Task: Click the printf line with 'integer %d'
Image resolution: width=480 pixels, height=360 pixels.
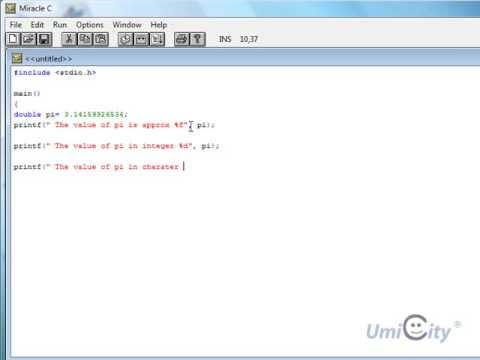Action: 116,146
